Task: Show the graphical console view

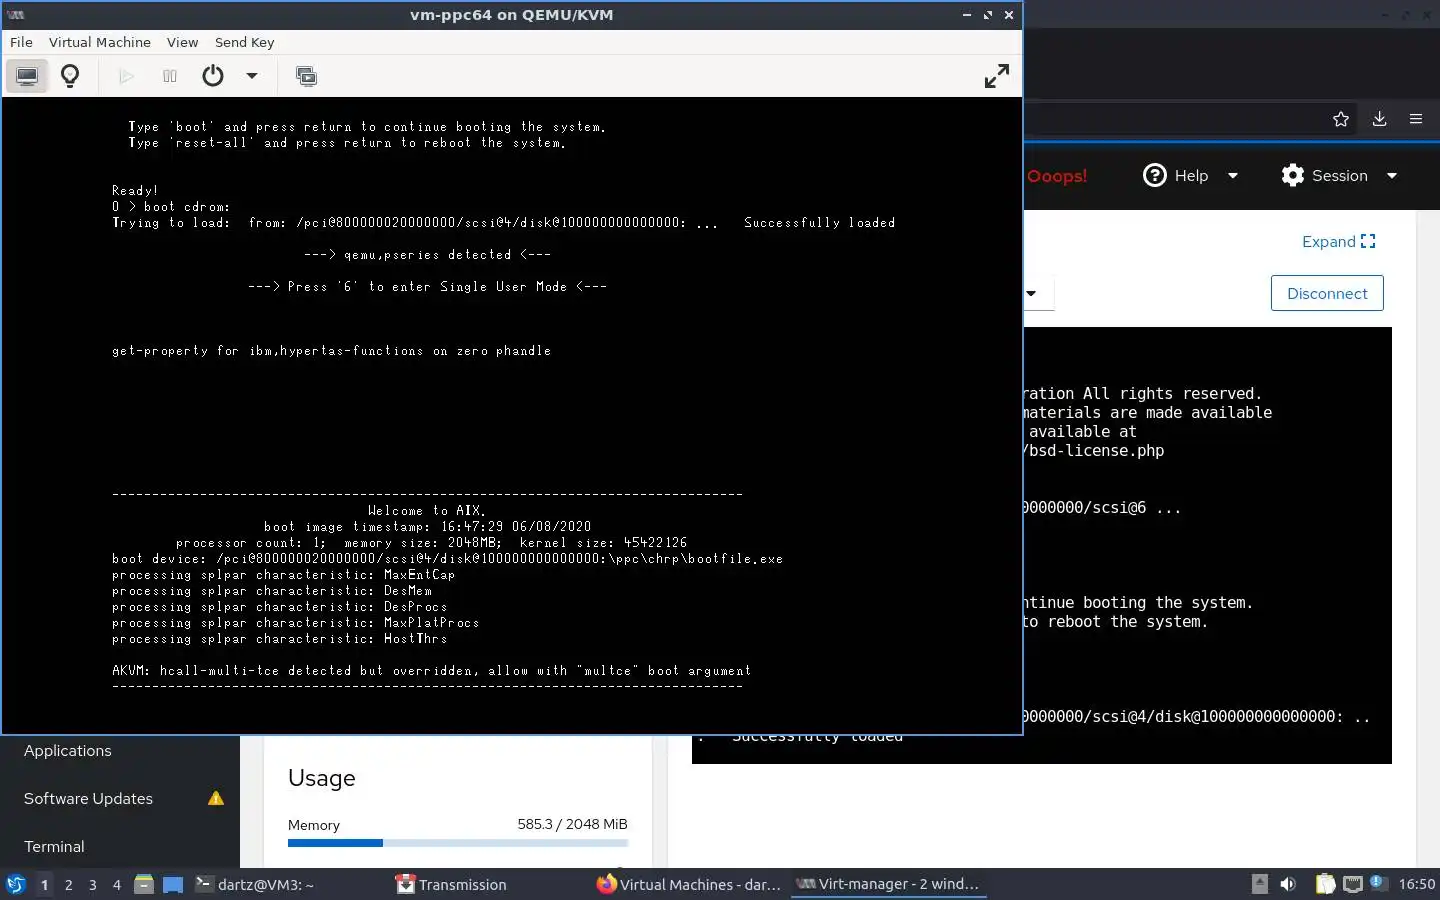Action: click(x=27, y=76)
